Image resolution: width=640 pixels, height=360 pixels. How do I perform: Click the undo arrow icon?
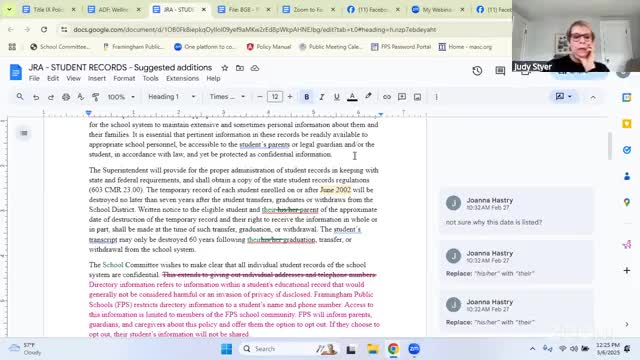pyautogui.click(x=36, y=97)
